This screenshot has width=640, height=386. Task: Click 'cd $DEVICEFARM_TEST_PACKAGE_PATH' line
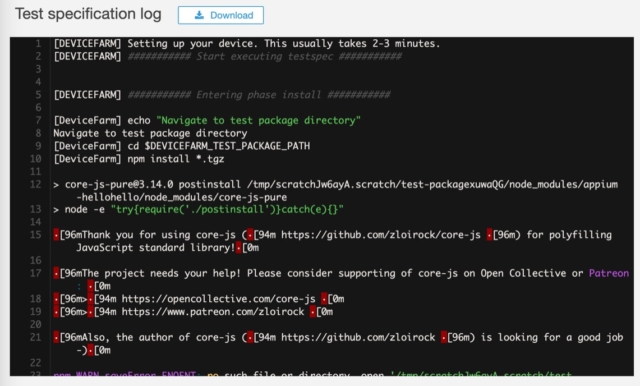(x=182, y=146)
